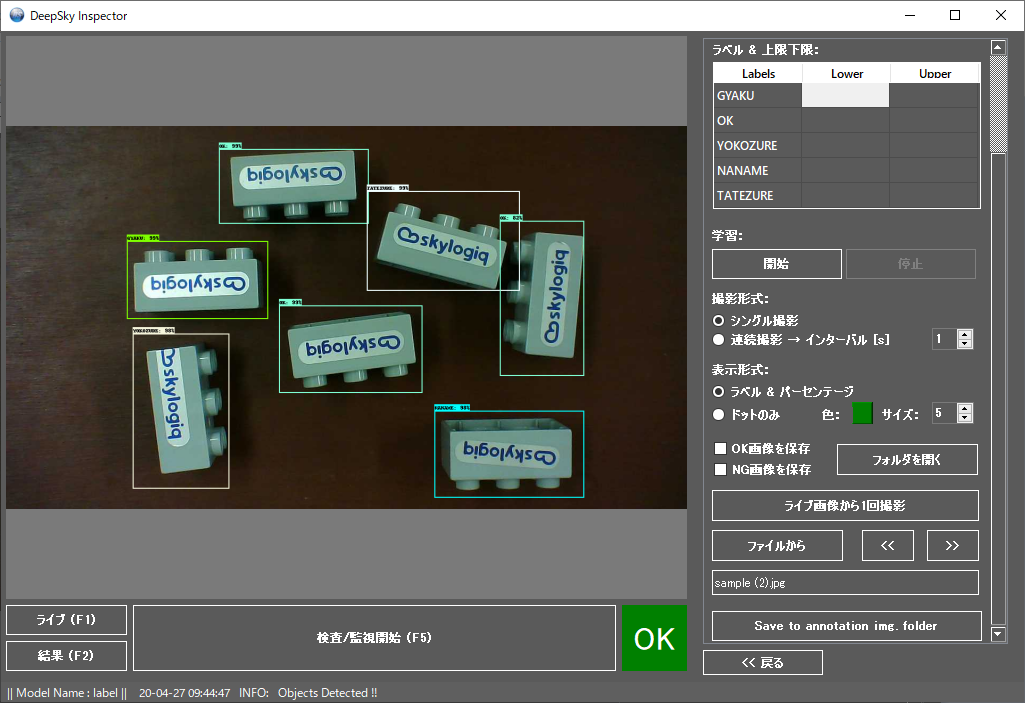Load image with ファイルから button
The image size is (1025, 703).
(x=777, y=545)
